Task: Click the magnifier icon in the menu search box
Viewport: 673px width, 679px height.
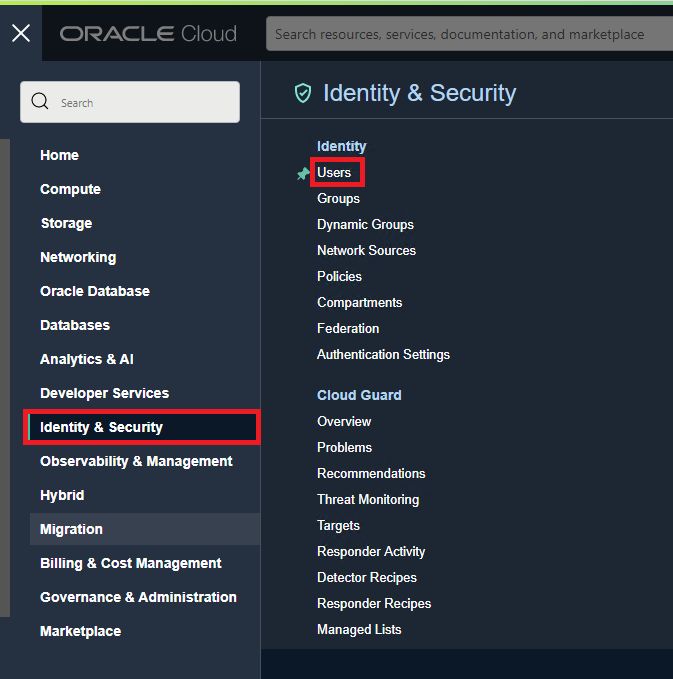Action: (40, 101)
